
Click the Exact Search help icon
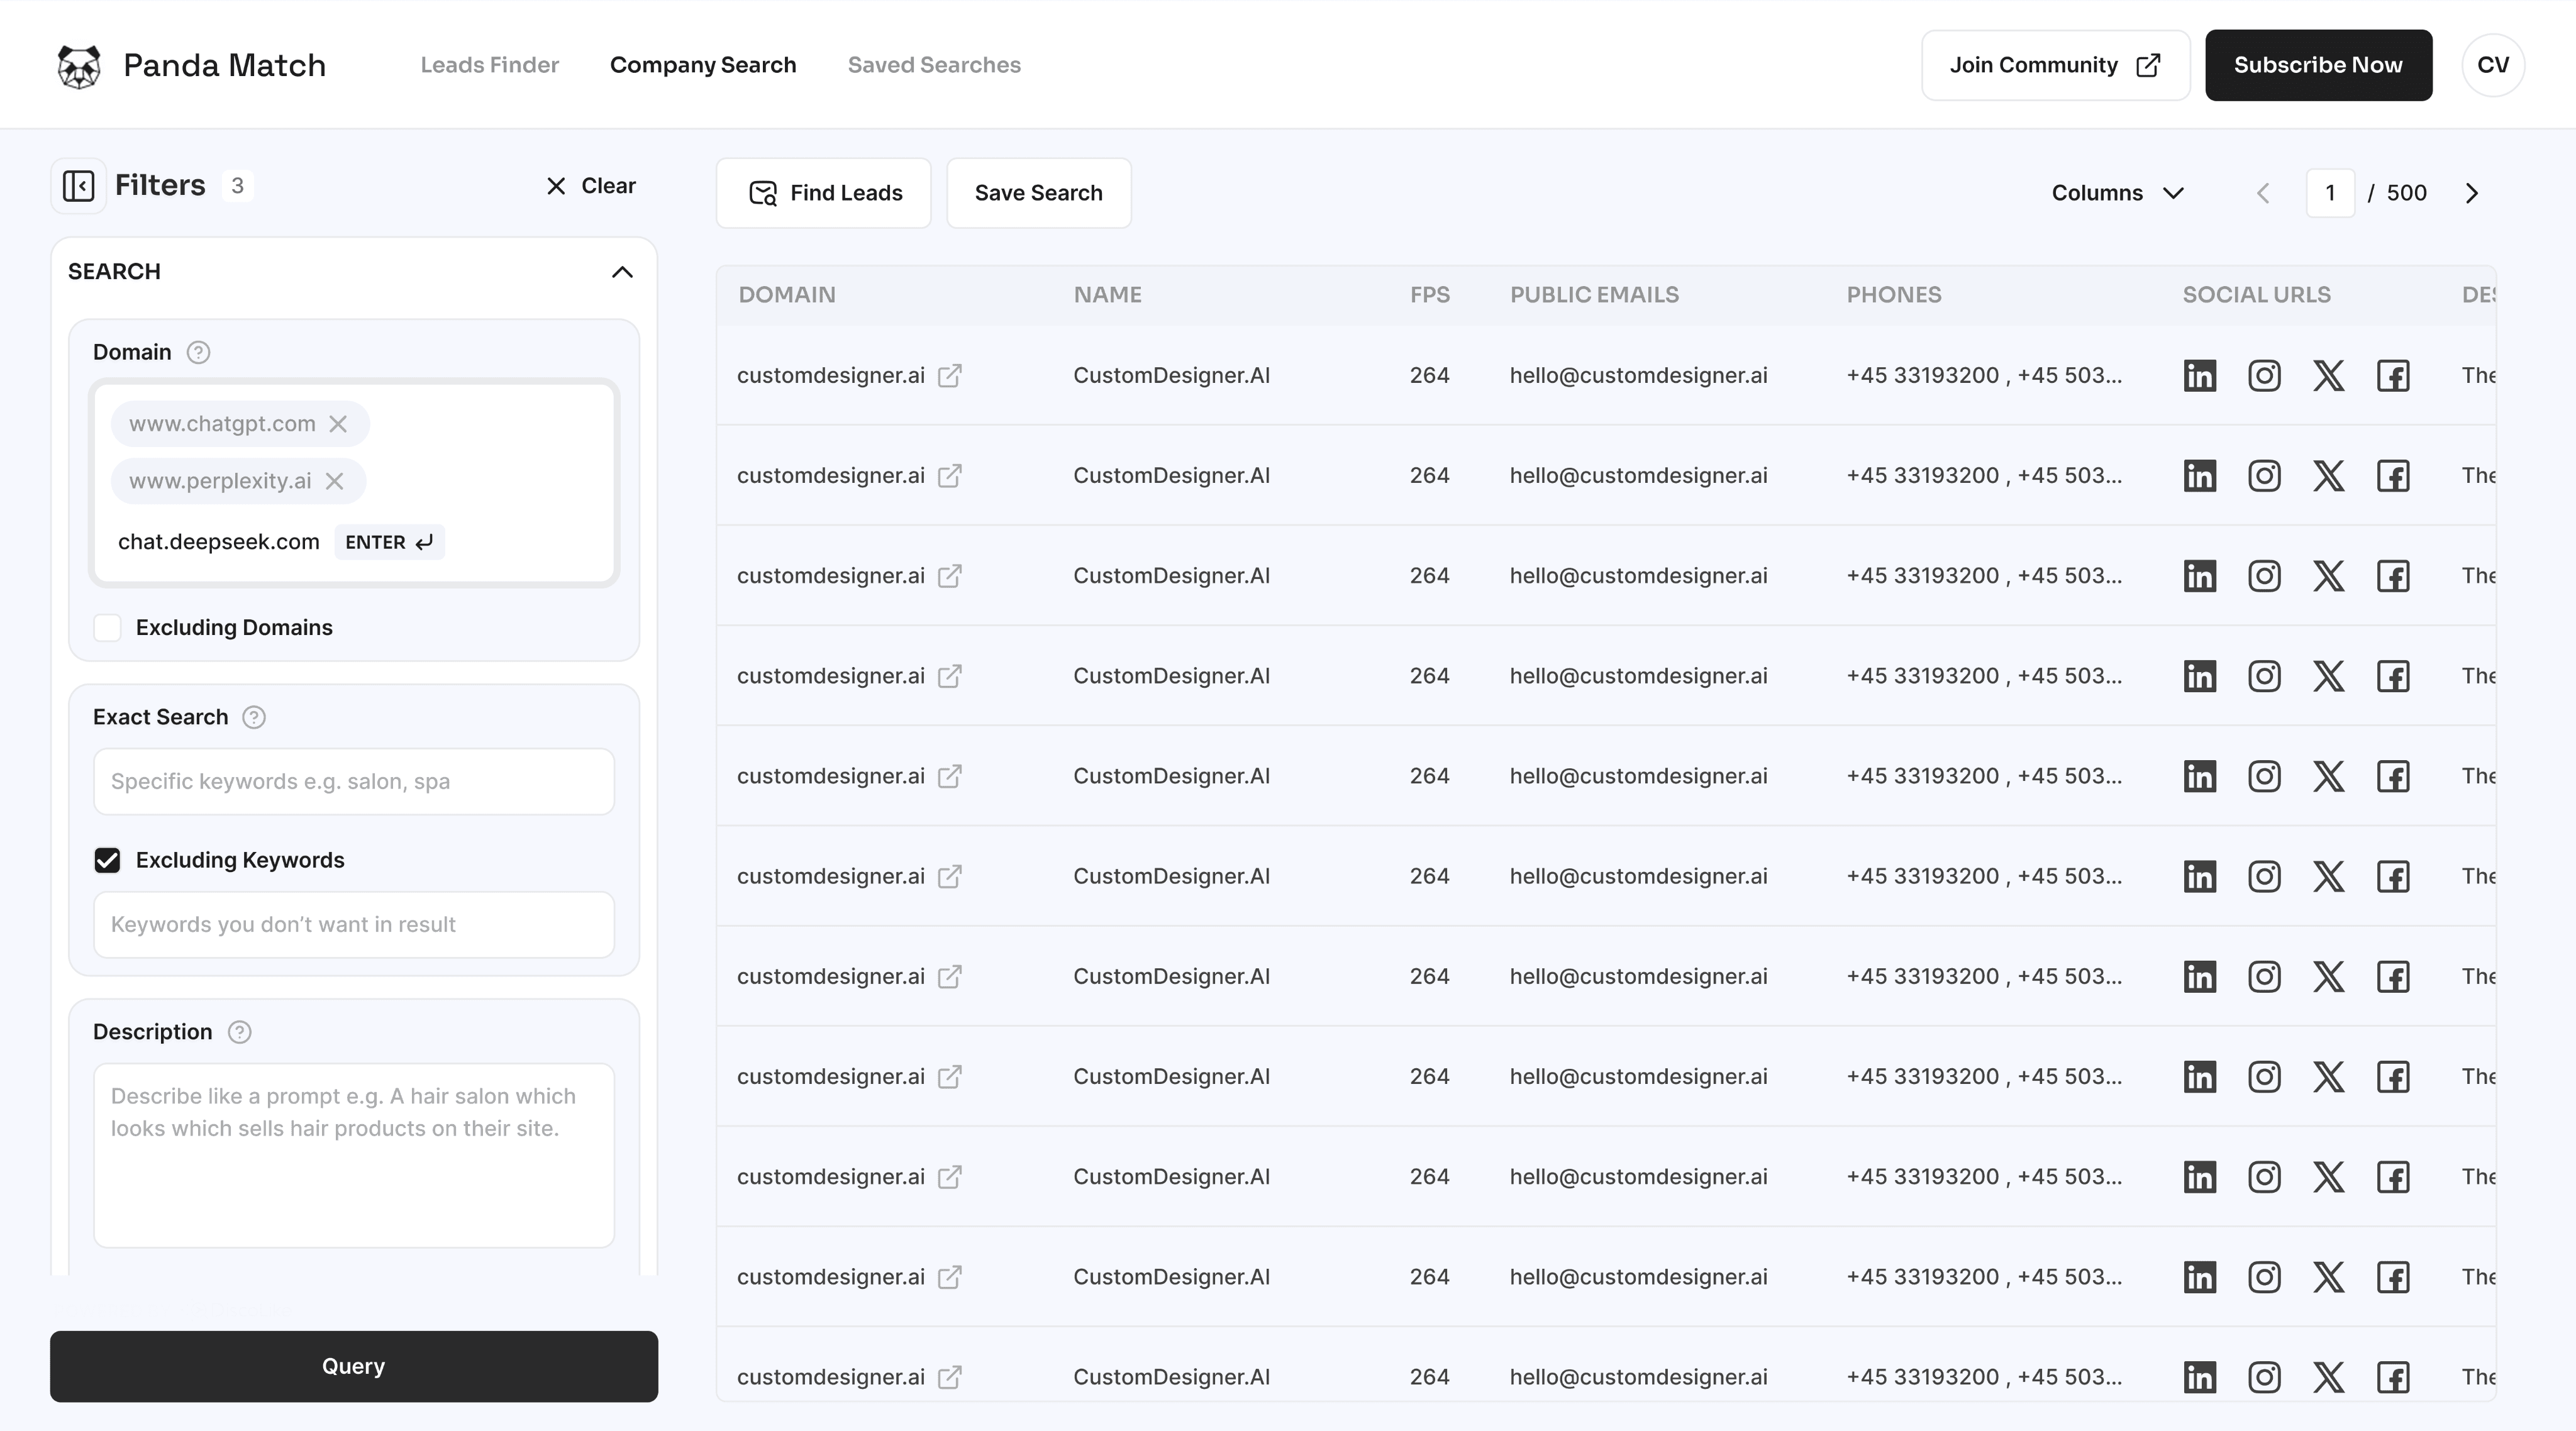(254, 717)
